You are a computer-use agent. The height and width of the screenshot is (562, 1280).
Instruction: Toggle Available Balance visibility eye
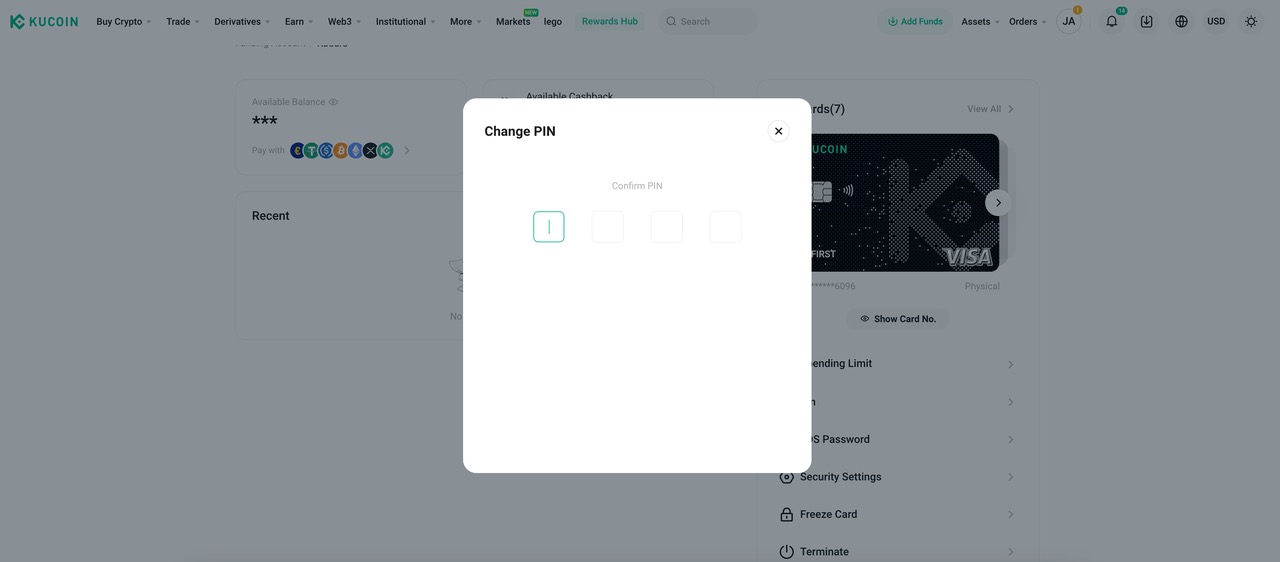(334, 102)
